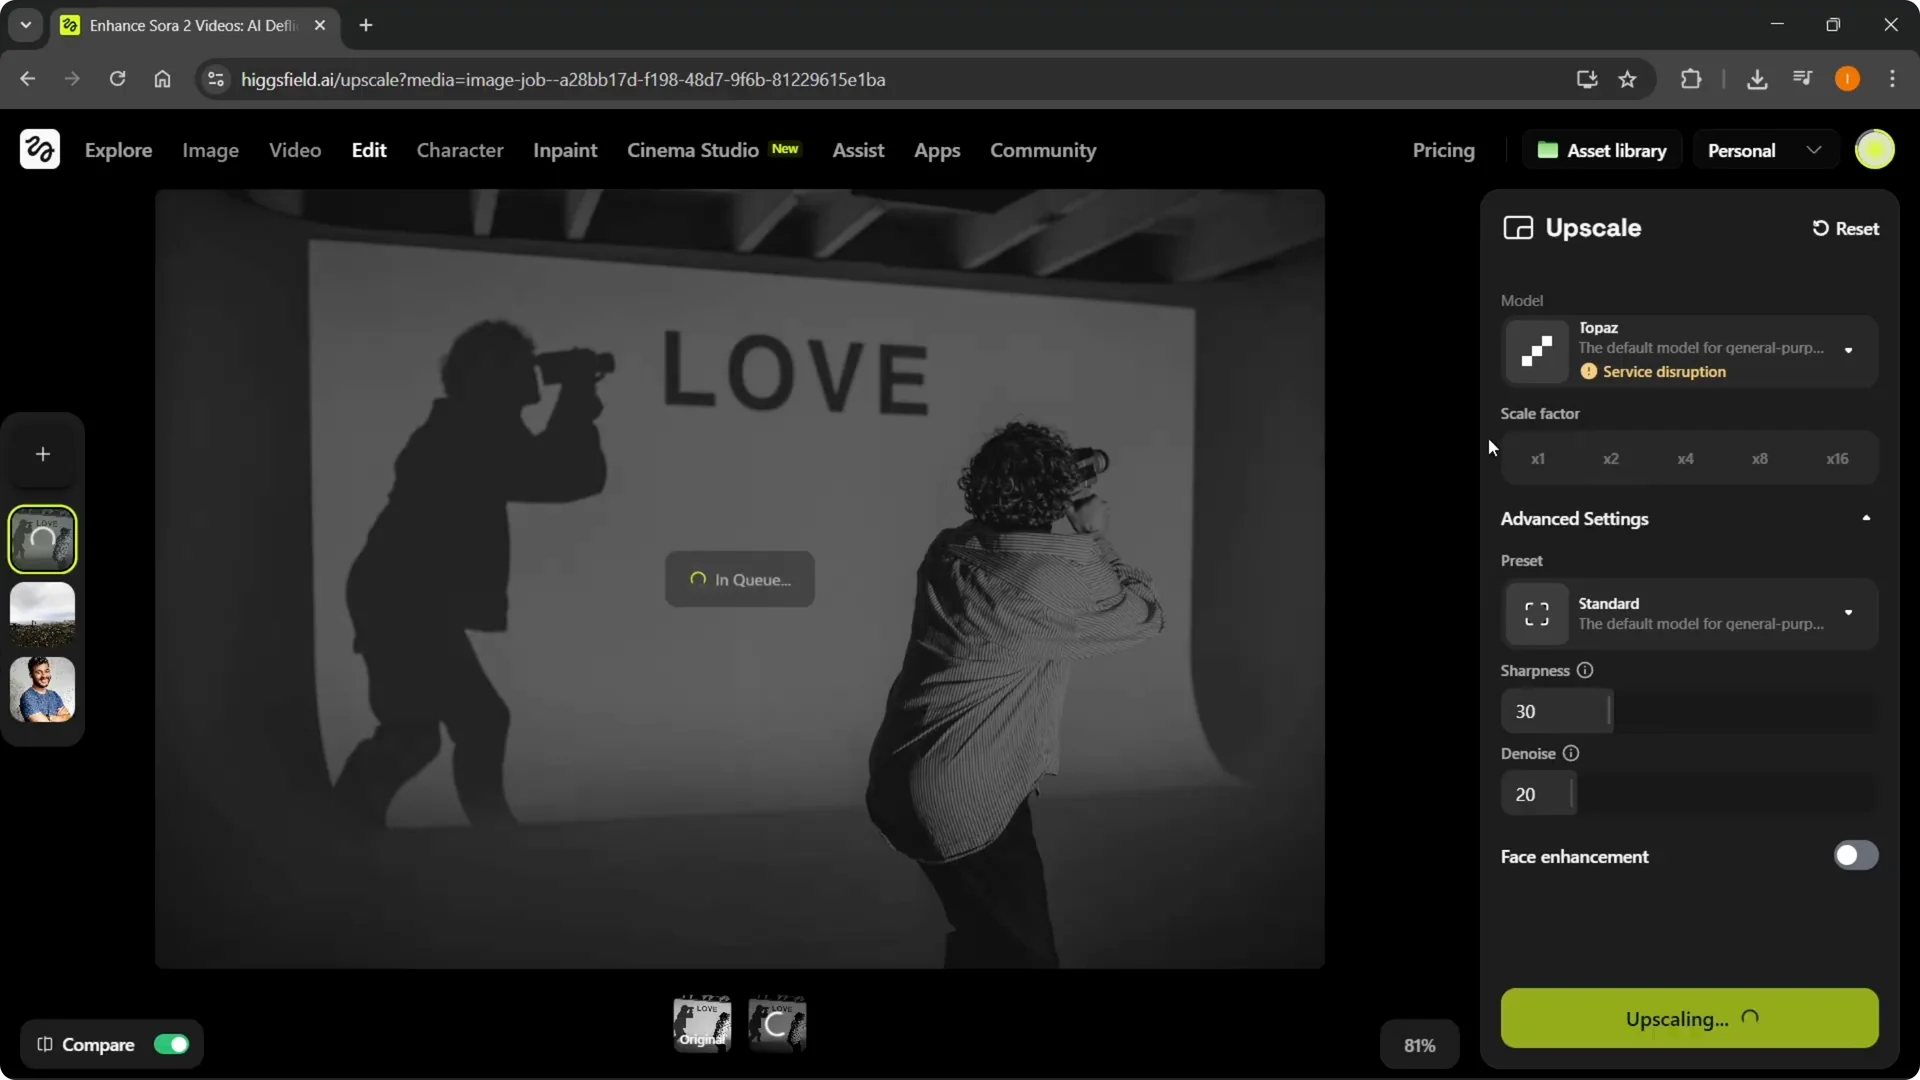Viewport: 1920px width, 1080px height.
Task: Select the x4 scale factor
Action: [1685, 459]
